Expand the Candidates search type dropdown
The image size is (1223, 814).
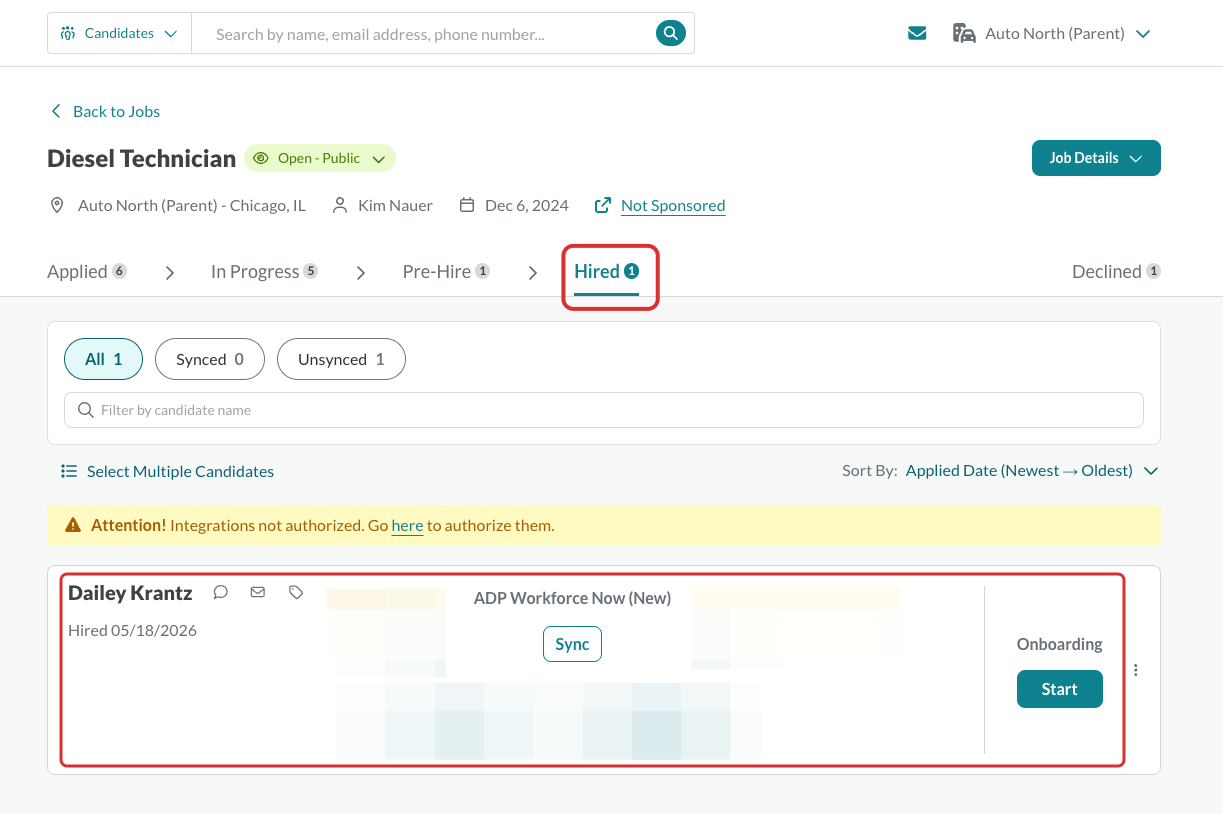coord(119,33)
